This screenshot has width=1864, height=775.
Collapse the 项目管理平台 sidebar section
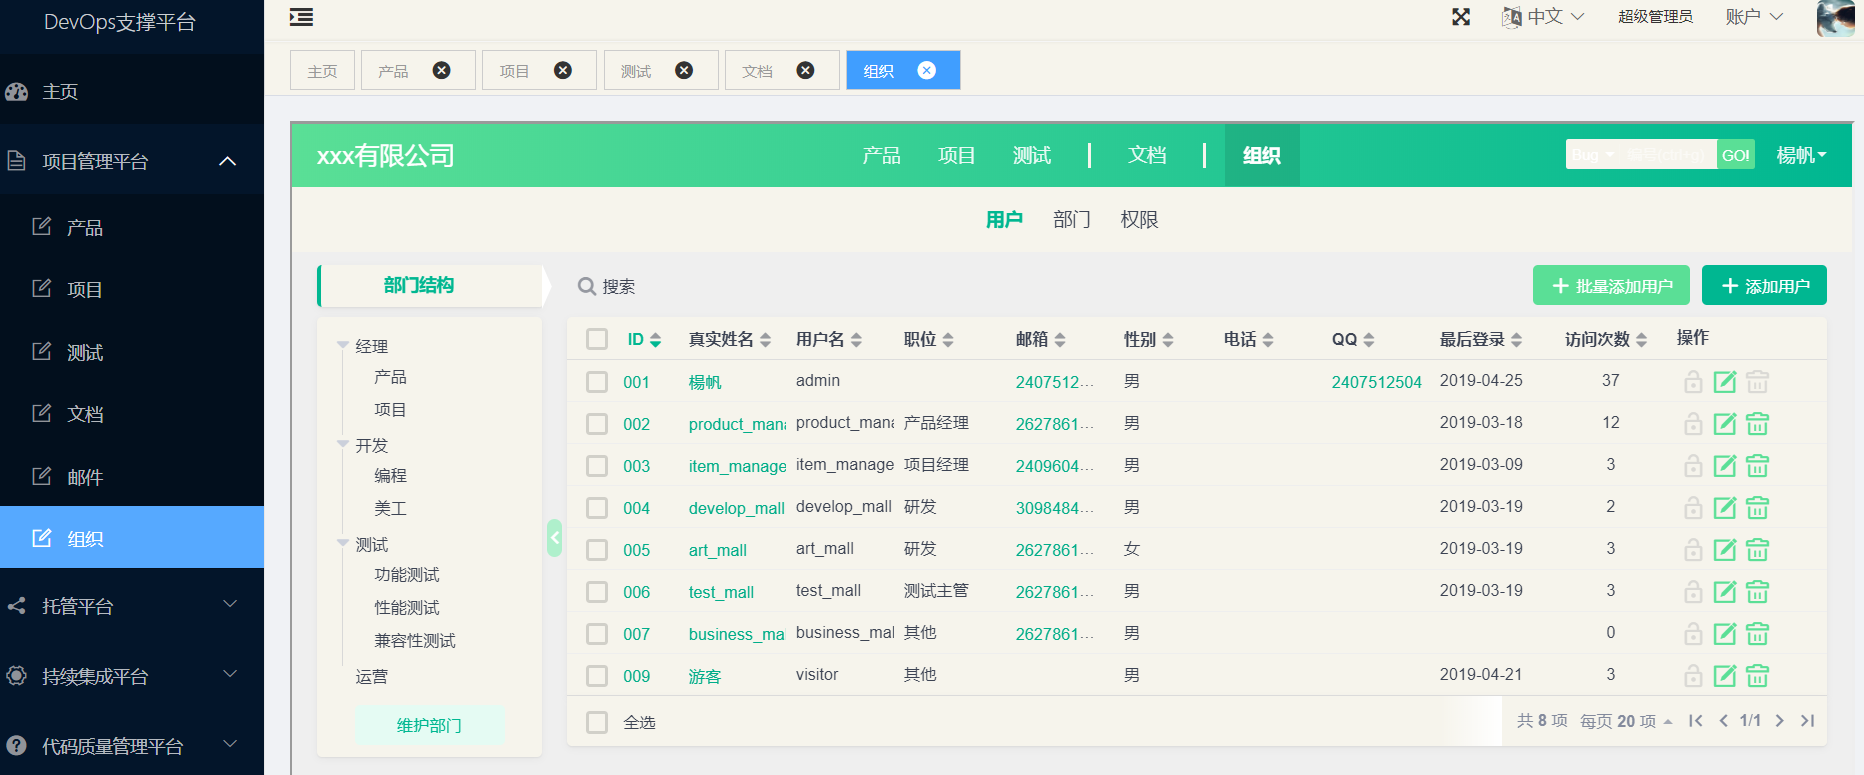227,161
